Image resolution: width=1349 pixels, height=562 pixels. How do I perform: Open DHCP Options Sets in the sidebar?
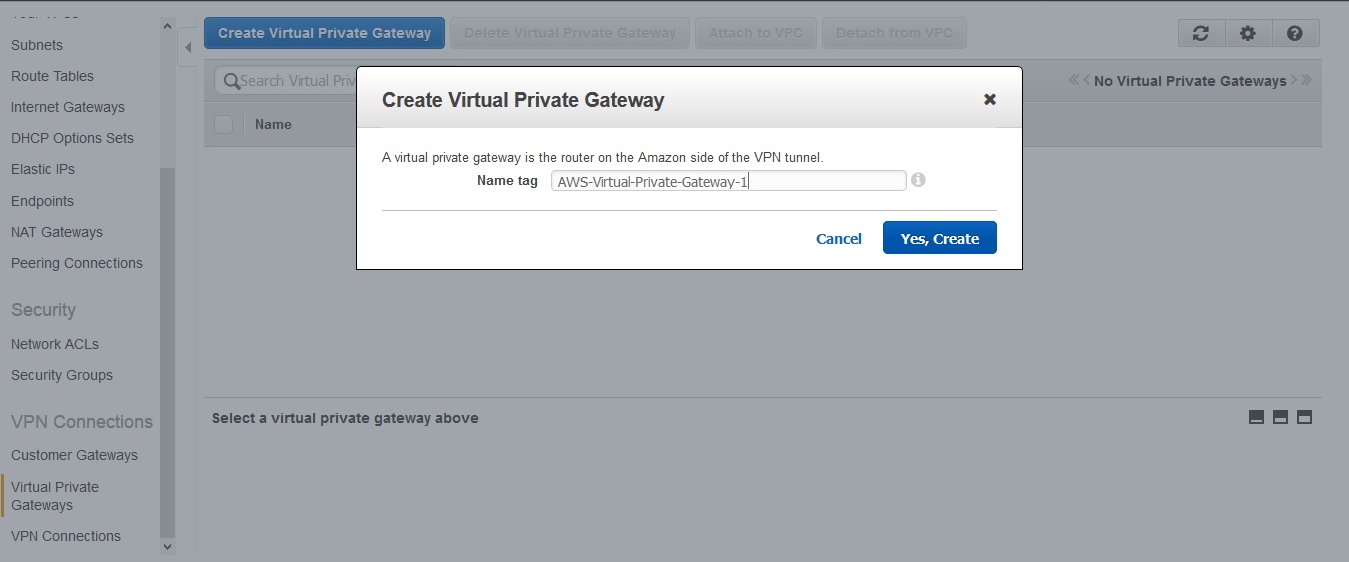(x=72, y=138)
